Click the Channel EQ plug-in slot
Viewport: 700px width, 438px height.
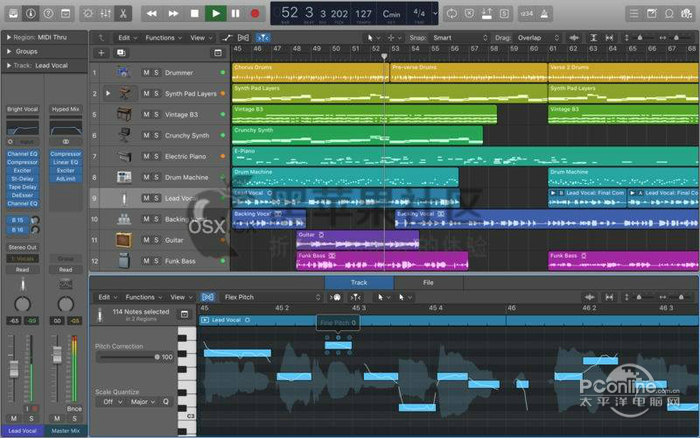pyautogui.click(x=22, y=155)
